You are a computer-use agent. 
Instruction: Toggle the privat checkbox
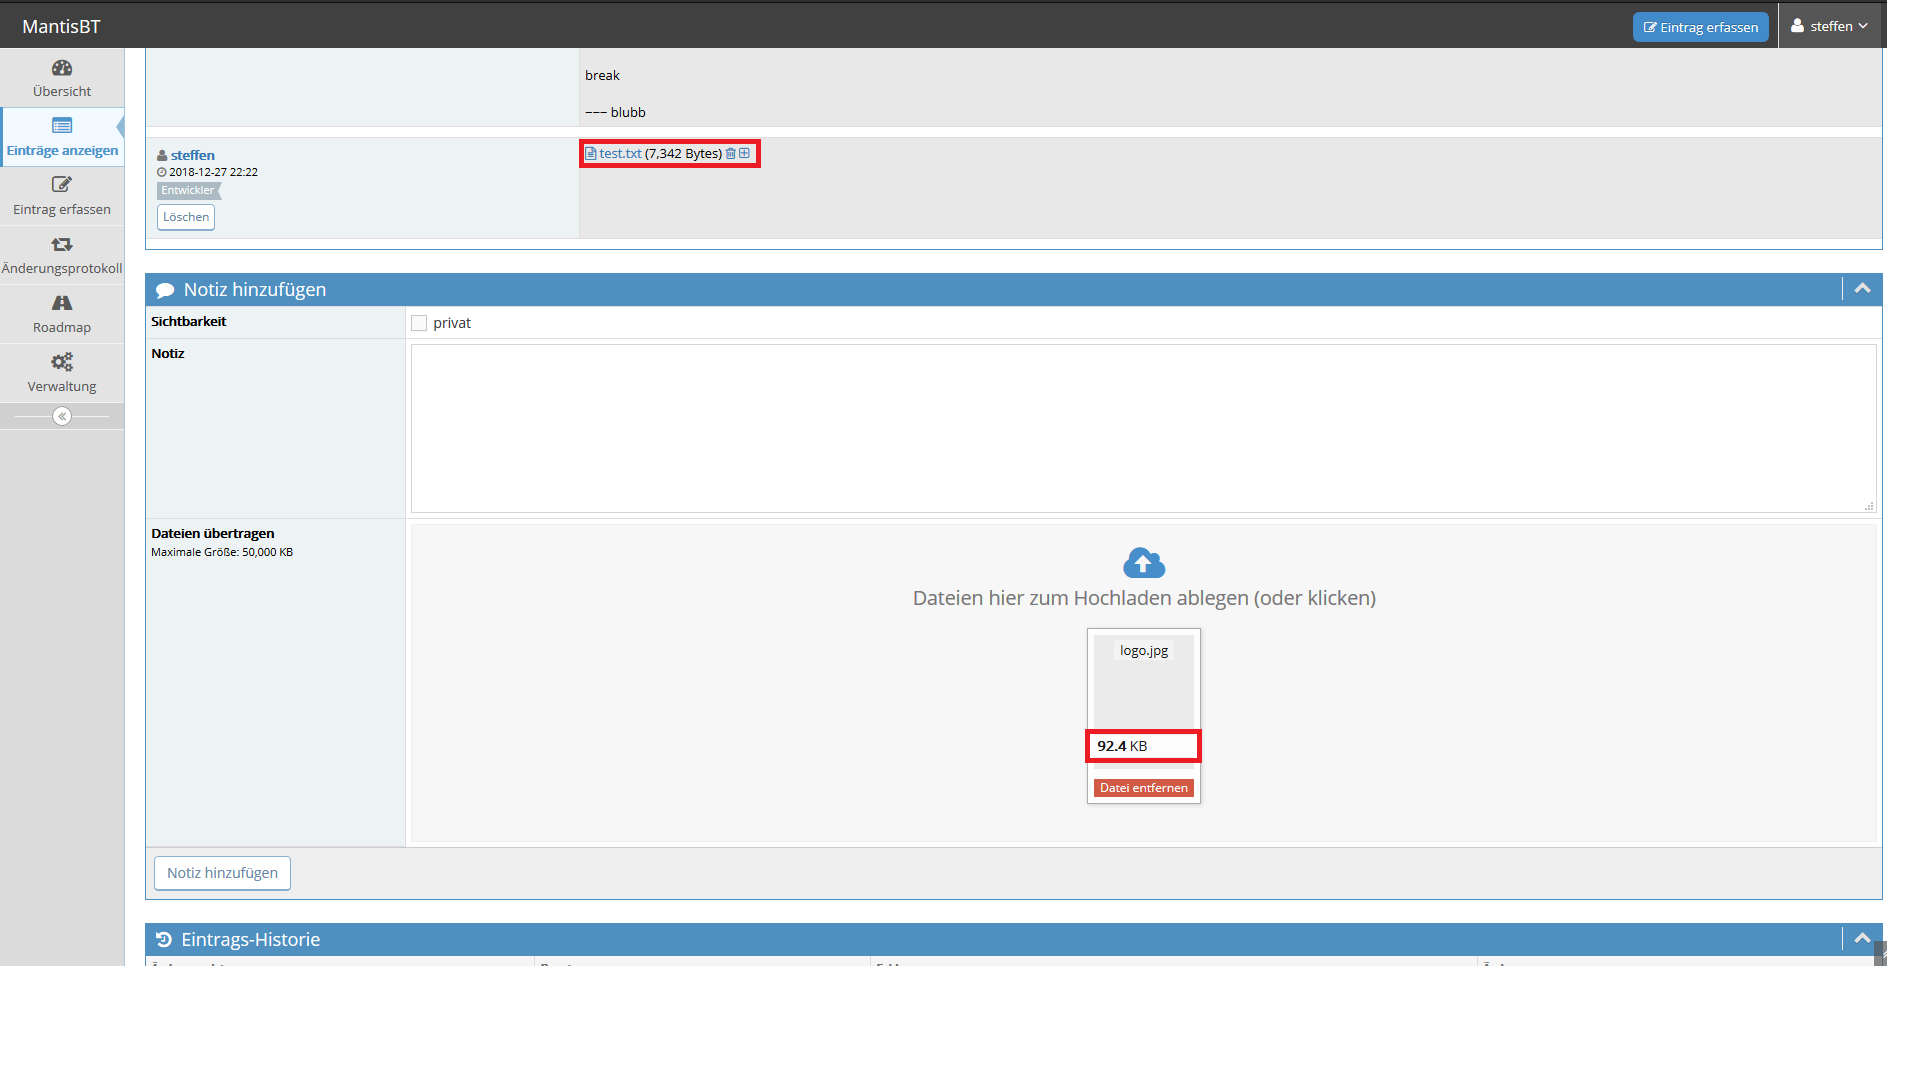pos(419,323)
